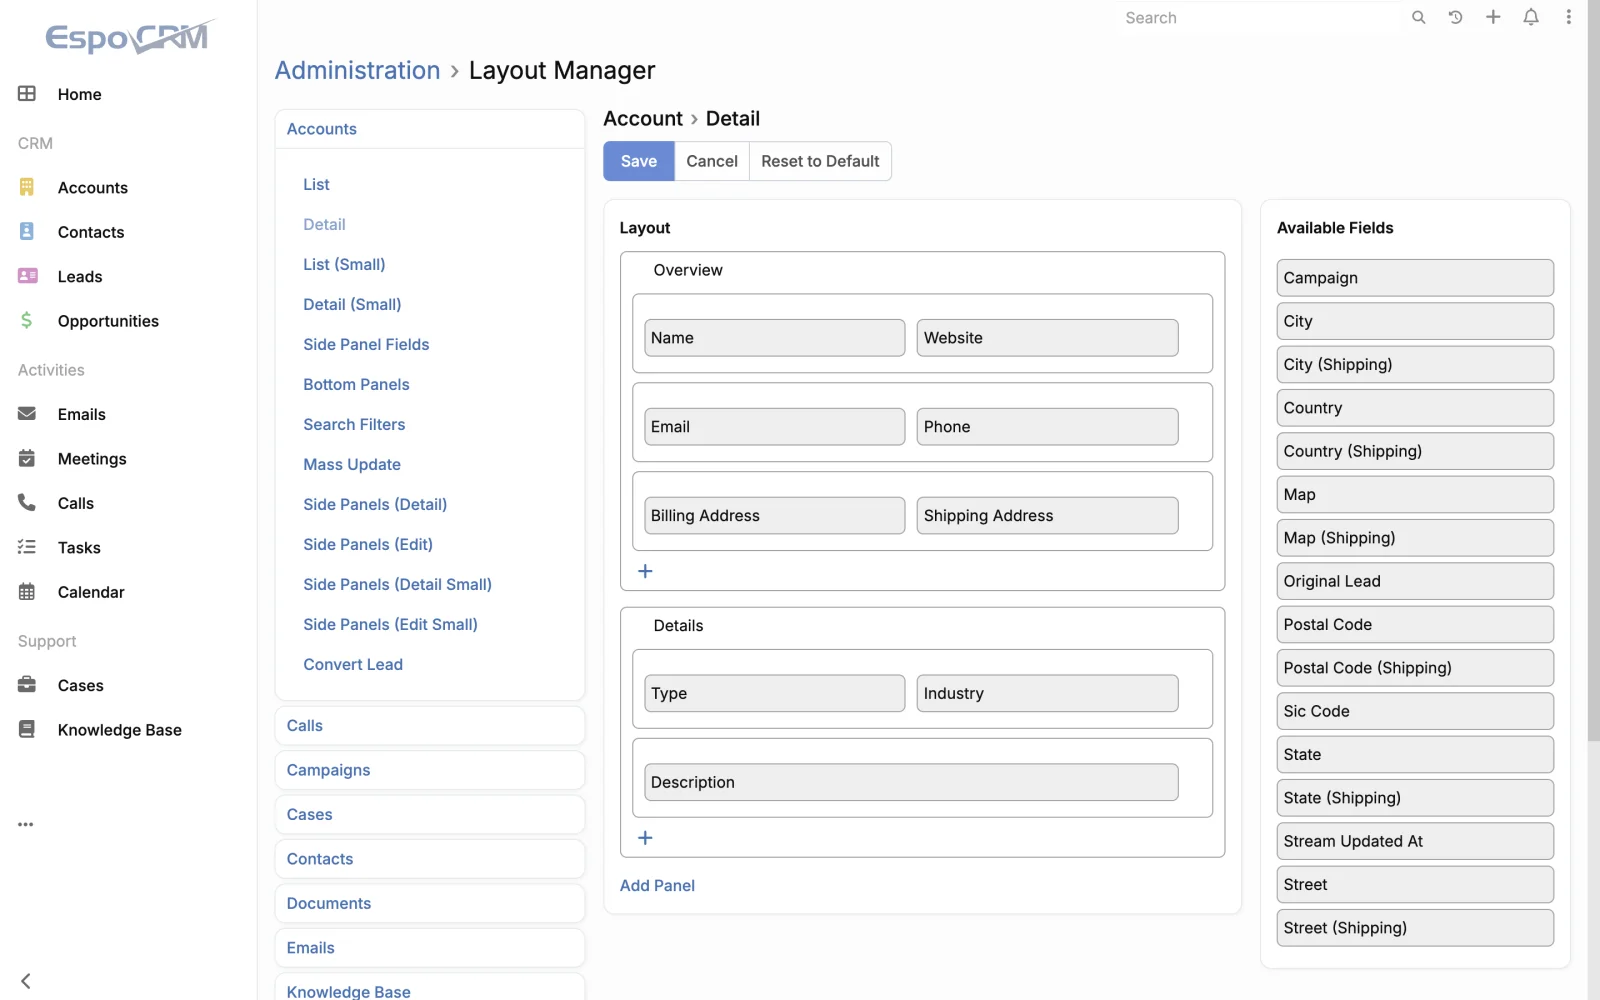
Task: Open Convert Lead layout
Action: (353, 664)
